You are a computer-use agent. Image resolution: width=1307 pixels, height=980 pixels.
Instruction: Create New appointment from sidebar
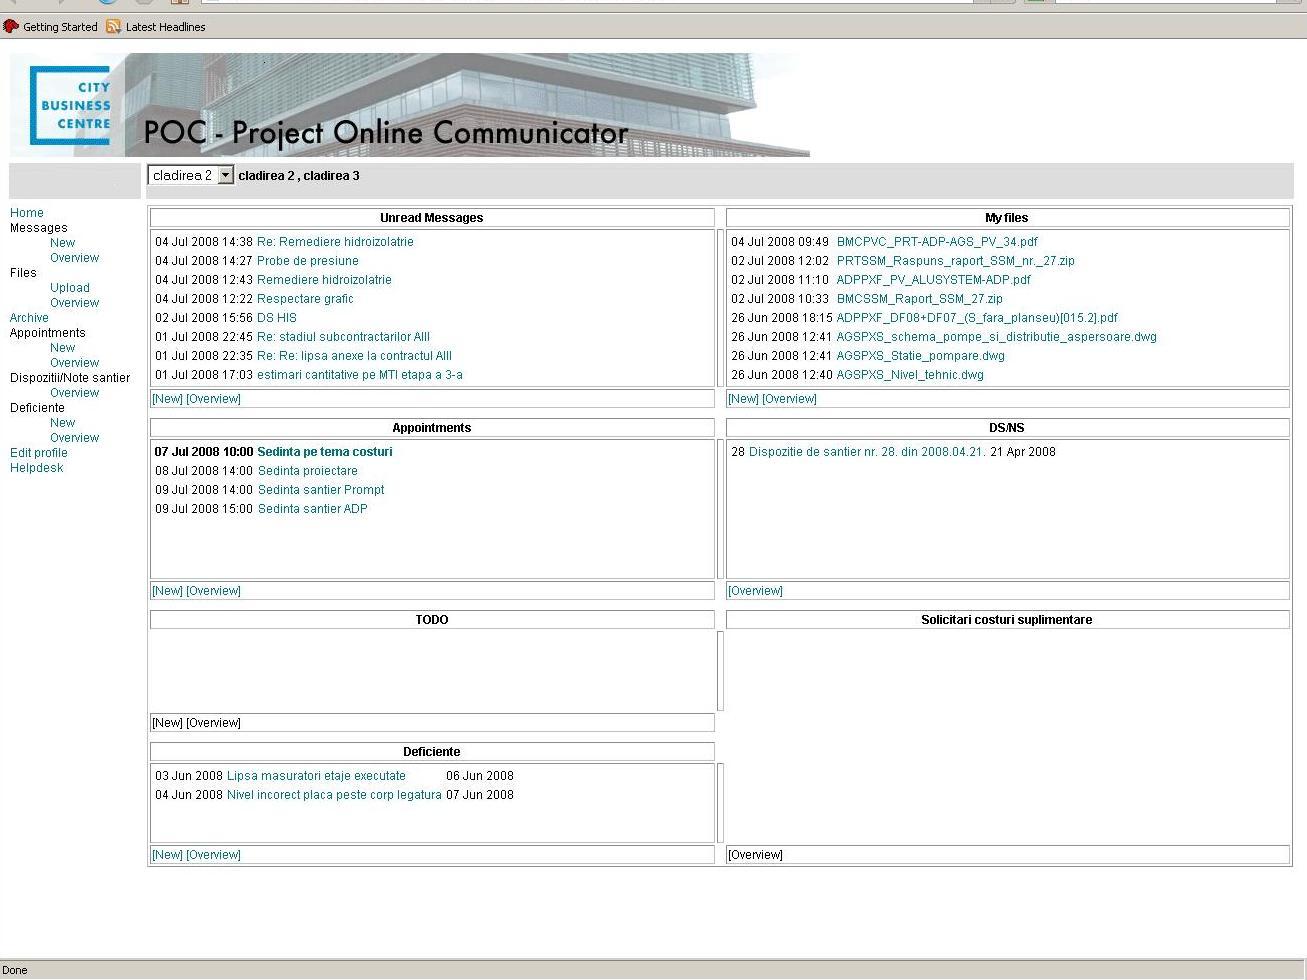coord(62,348)
